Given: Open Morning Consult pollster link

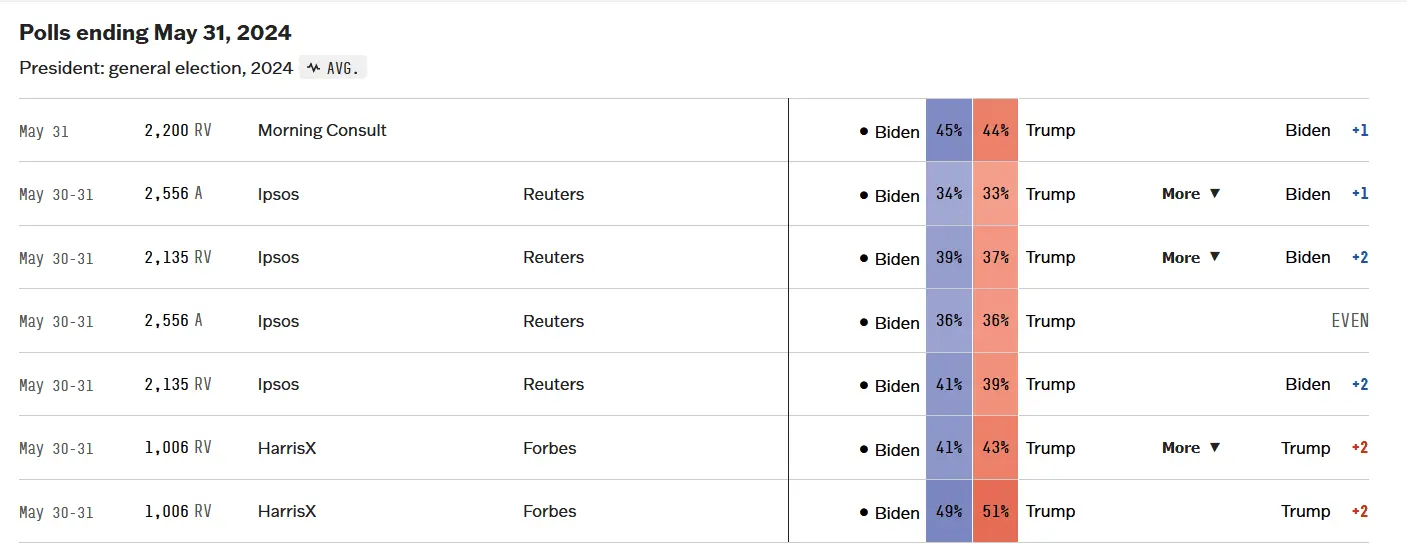Looking at the screenshot, I should (x=322, y=130).
